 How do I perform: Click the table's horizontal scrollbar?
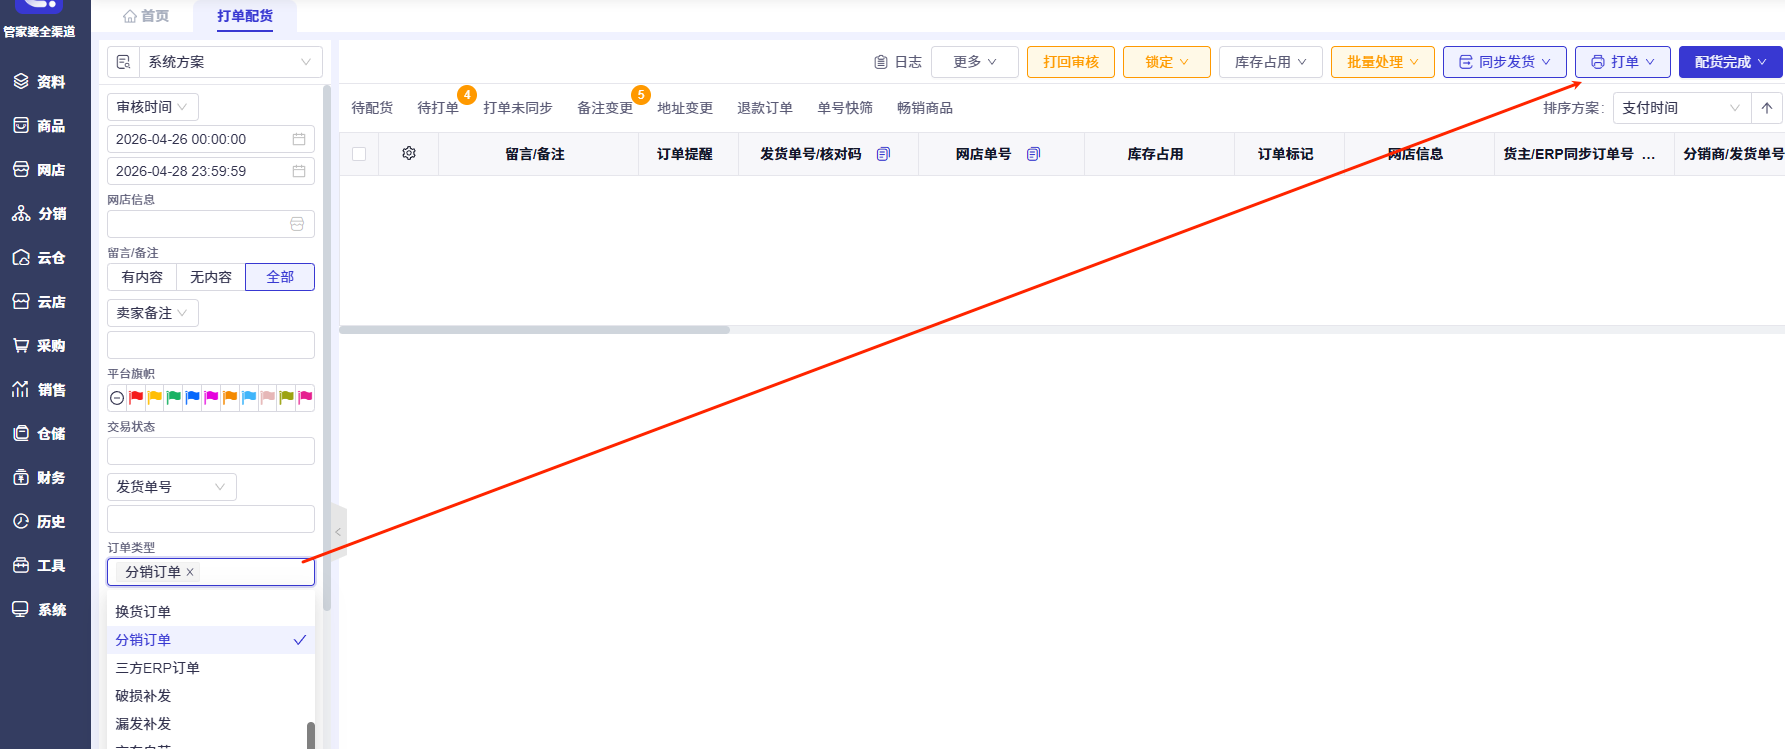click(x=535, y=330)
